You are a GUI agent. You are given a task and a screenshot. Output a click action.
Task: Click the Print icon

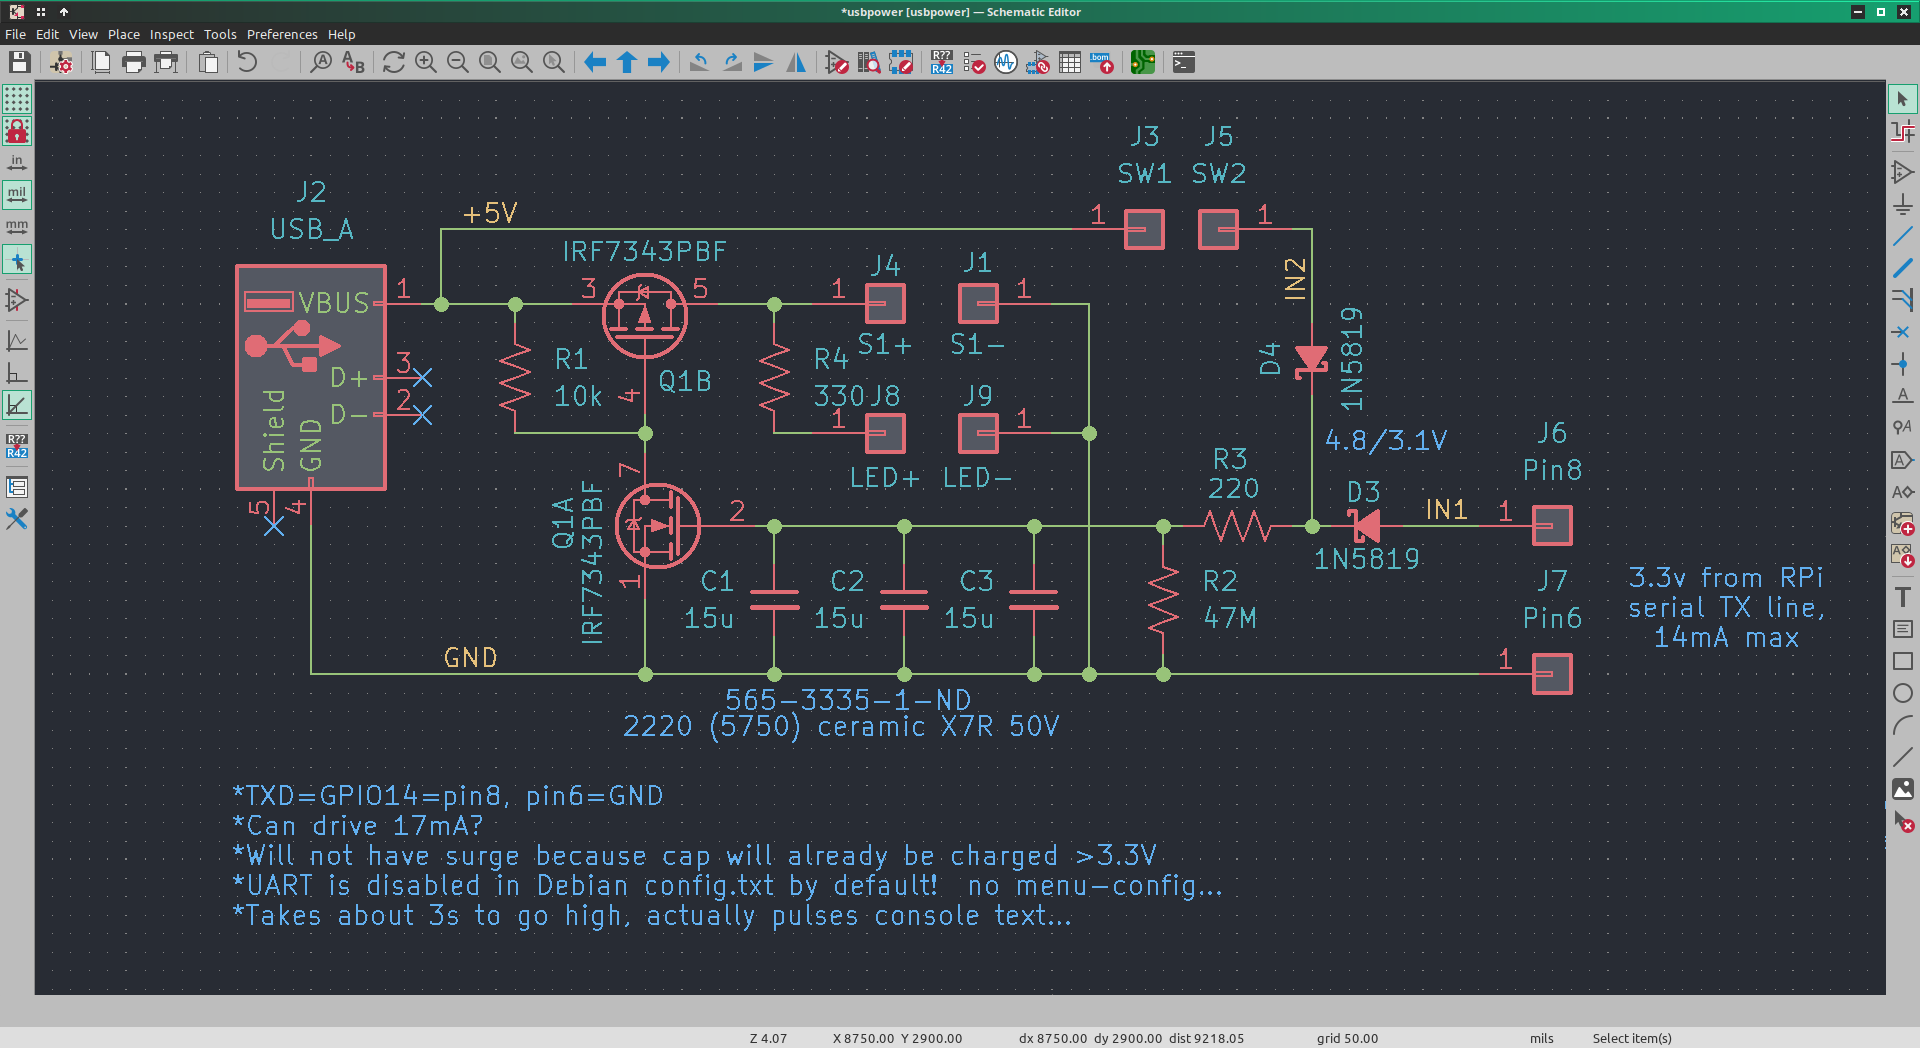click(x=133, y=62)
